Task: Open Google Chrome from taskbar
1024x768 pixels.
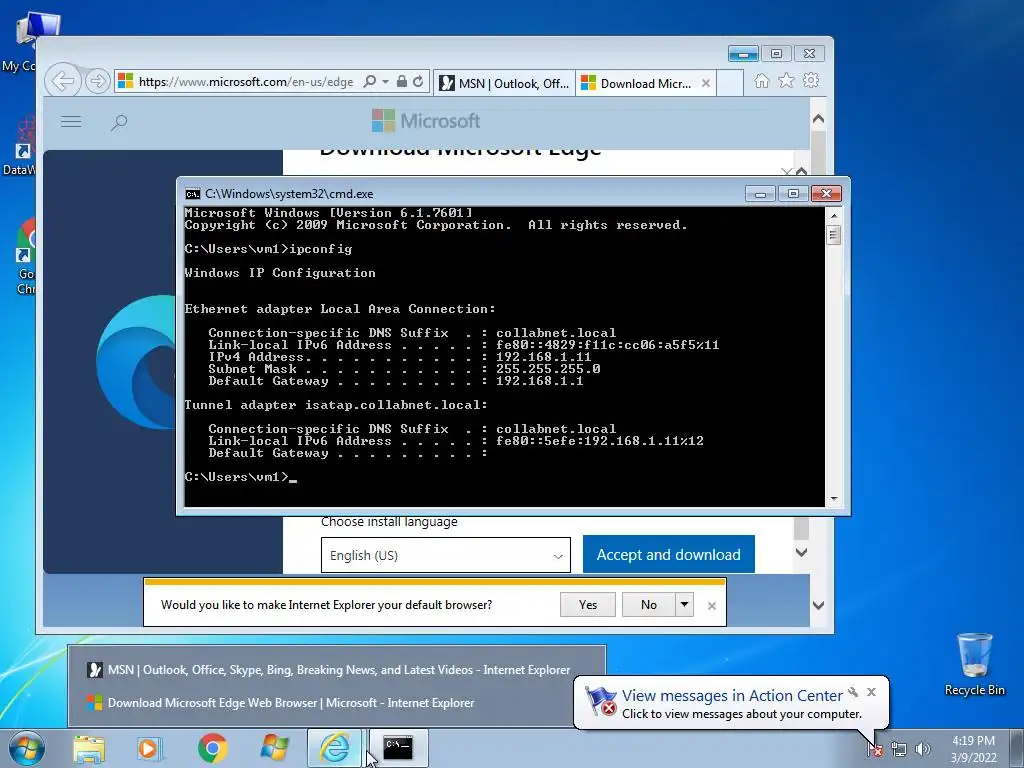Action: 212,748
